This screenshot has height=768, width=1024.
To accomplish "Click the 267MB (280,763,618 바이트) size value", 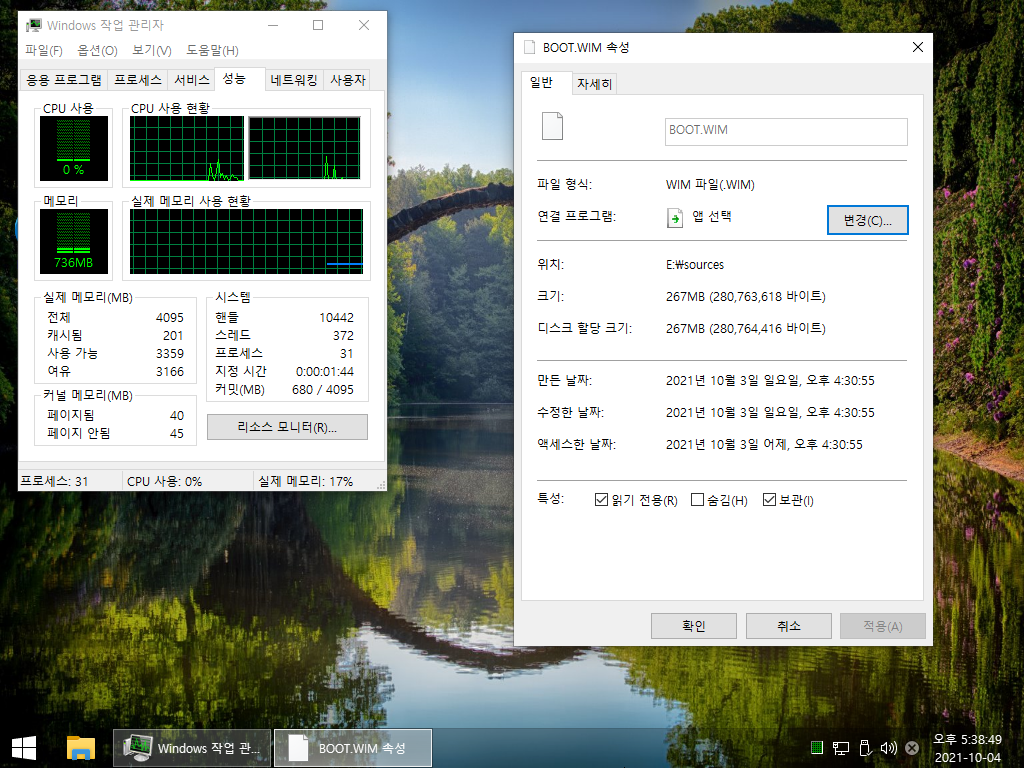I will [x=746, y=296].
